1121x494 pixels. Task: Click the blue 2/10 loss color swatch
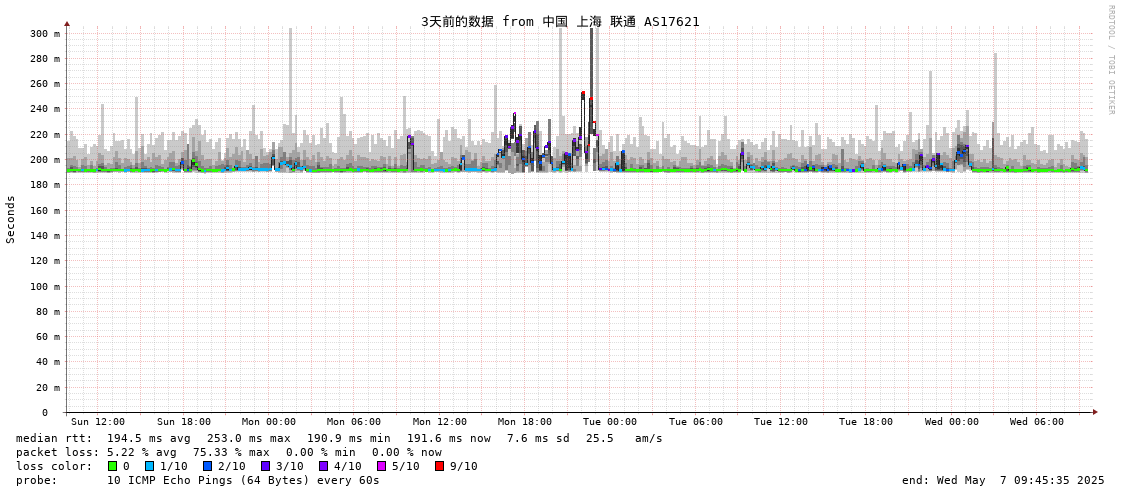[x=207, y=466]
